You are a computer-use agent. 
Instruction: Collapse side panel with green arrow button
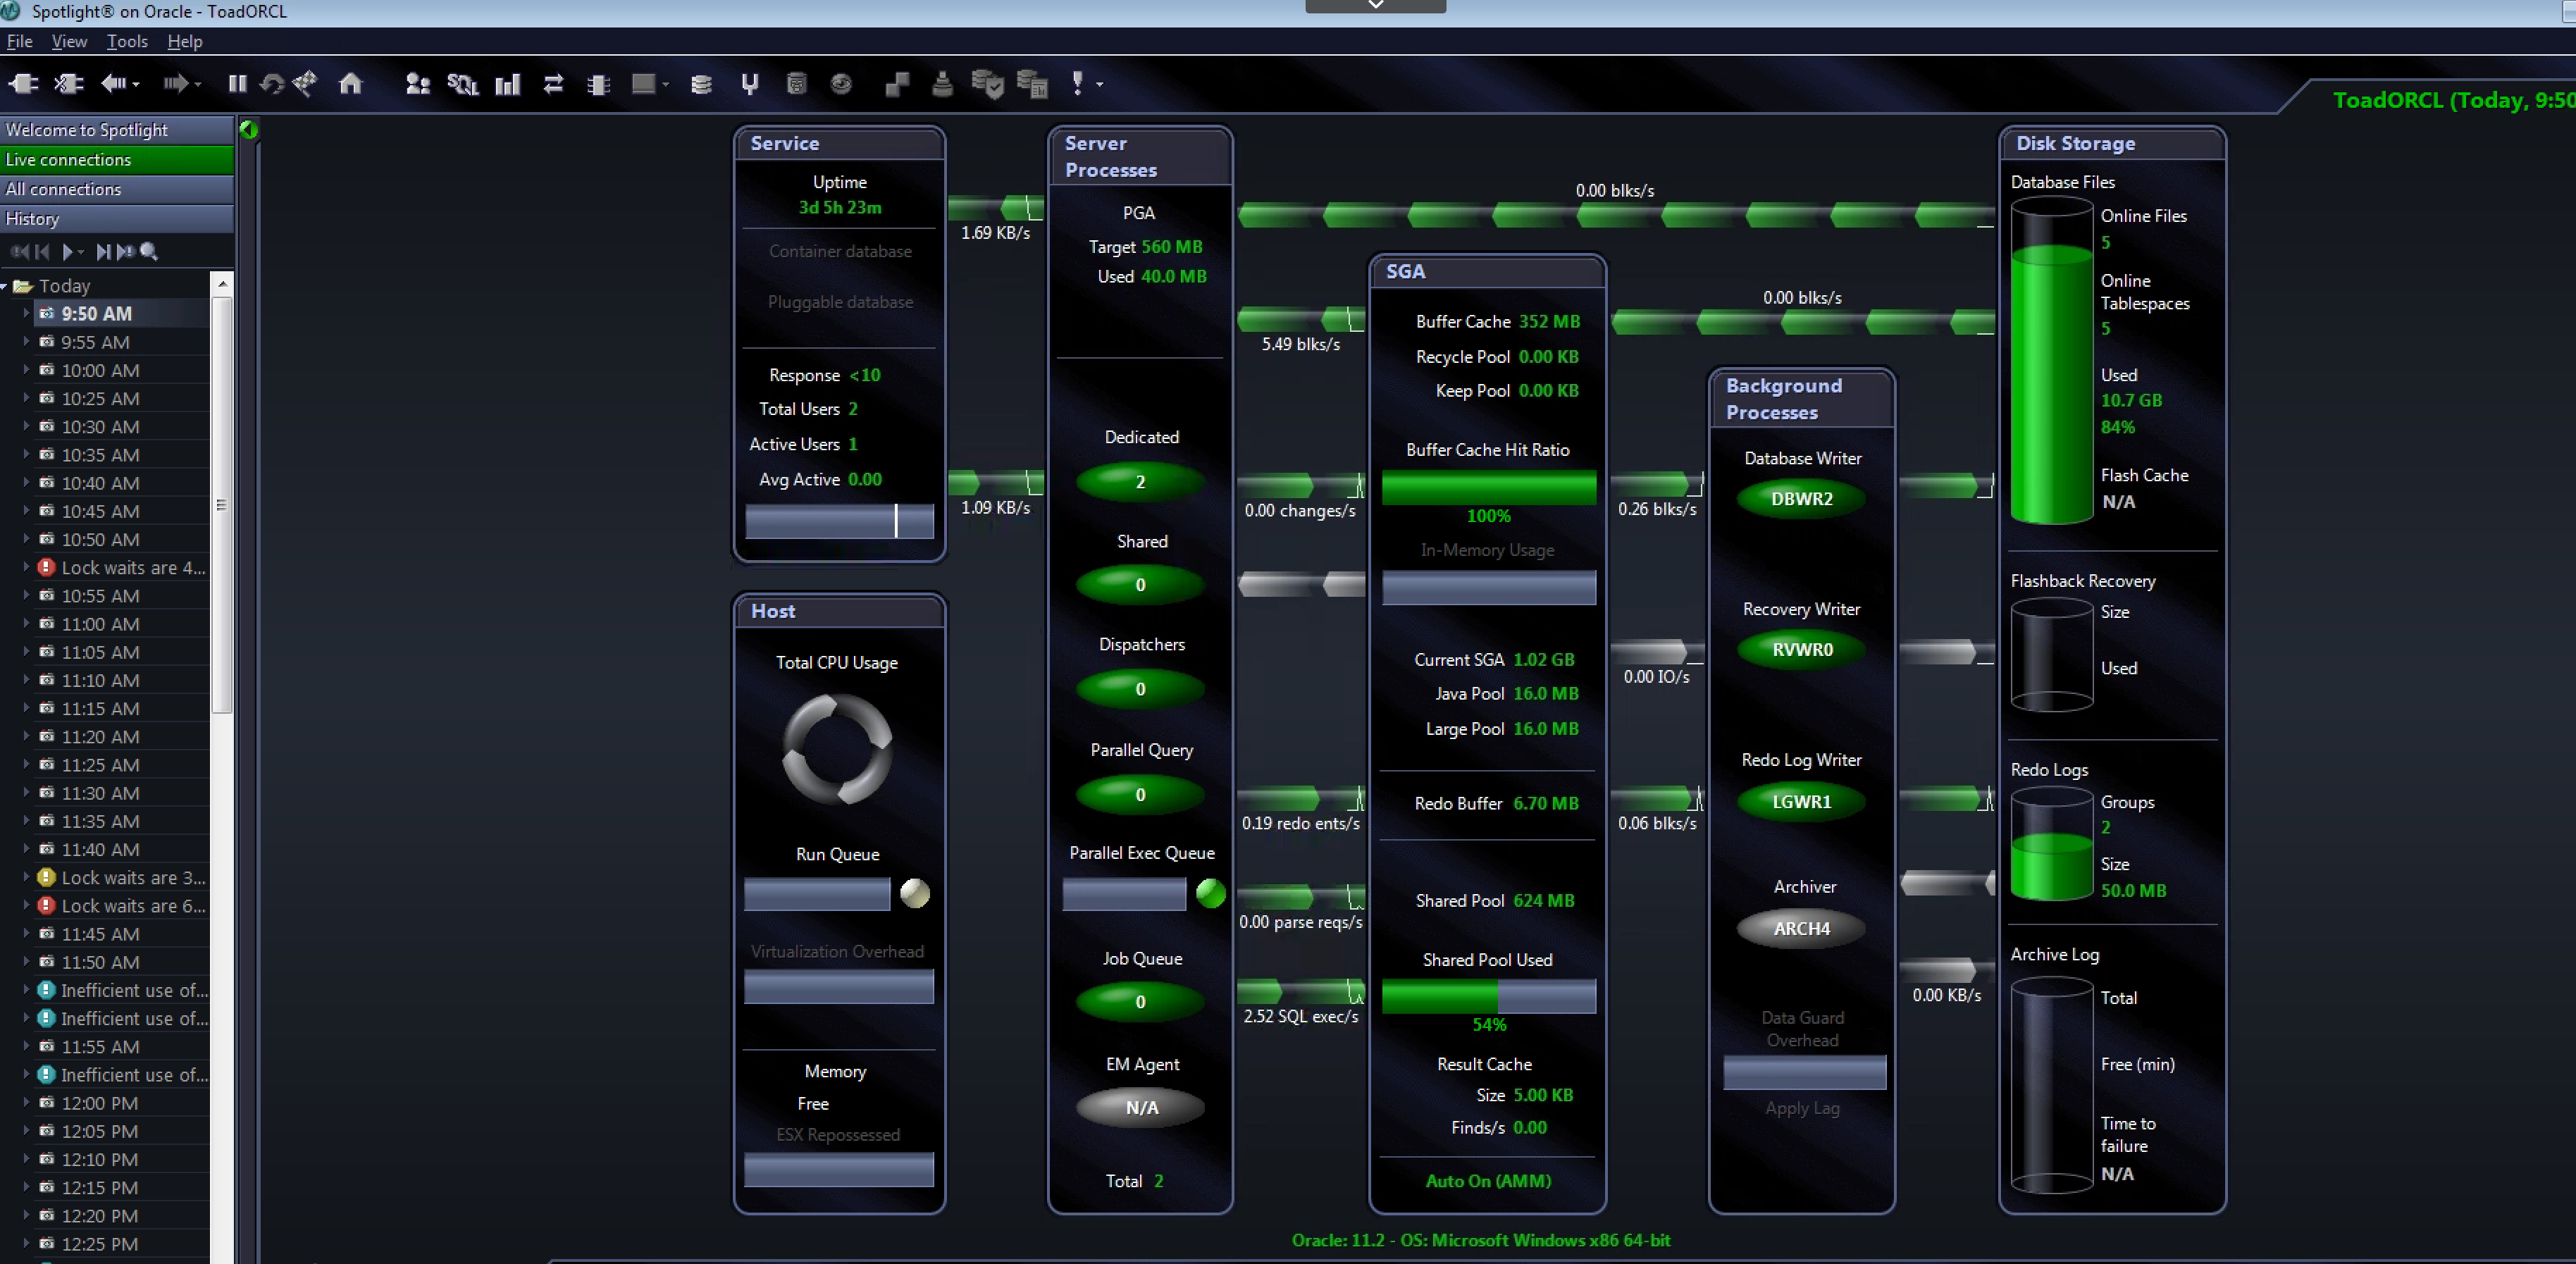click(249, 129)
